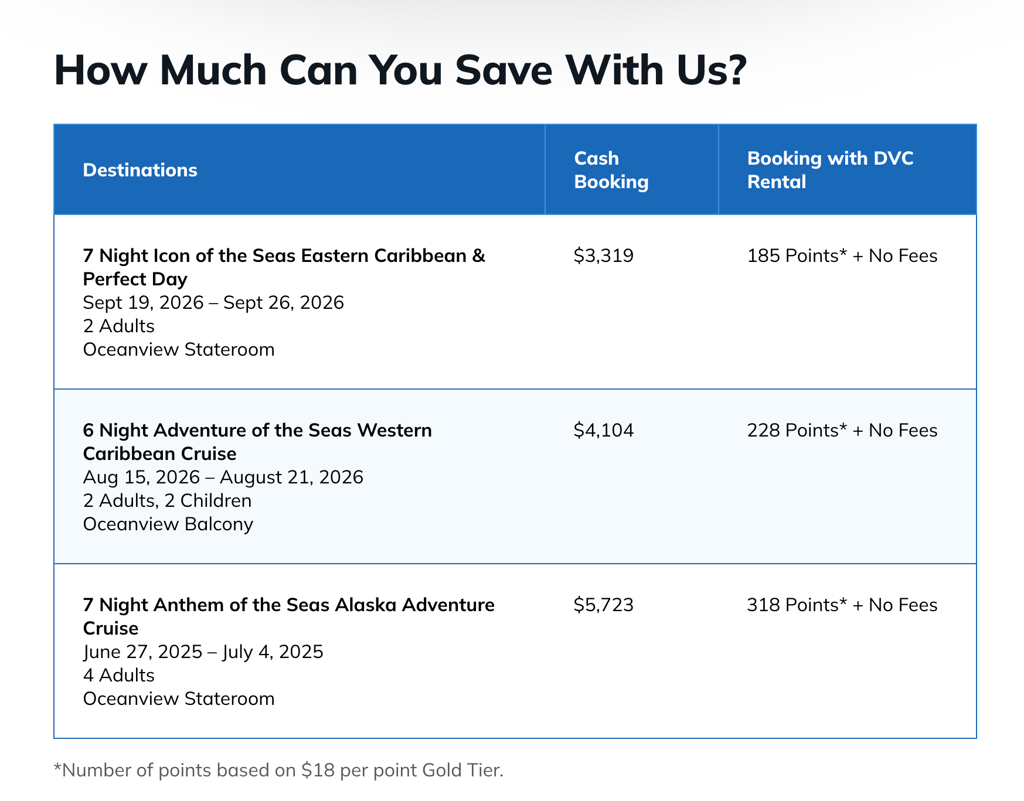The image size is (1024, 801).
Task: Click the June 27, 2025 date range
Action: tap(203, 652)
